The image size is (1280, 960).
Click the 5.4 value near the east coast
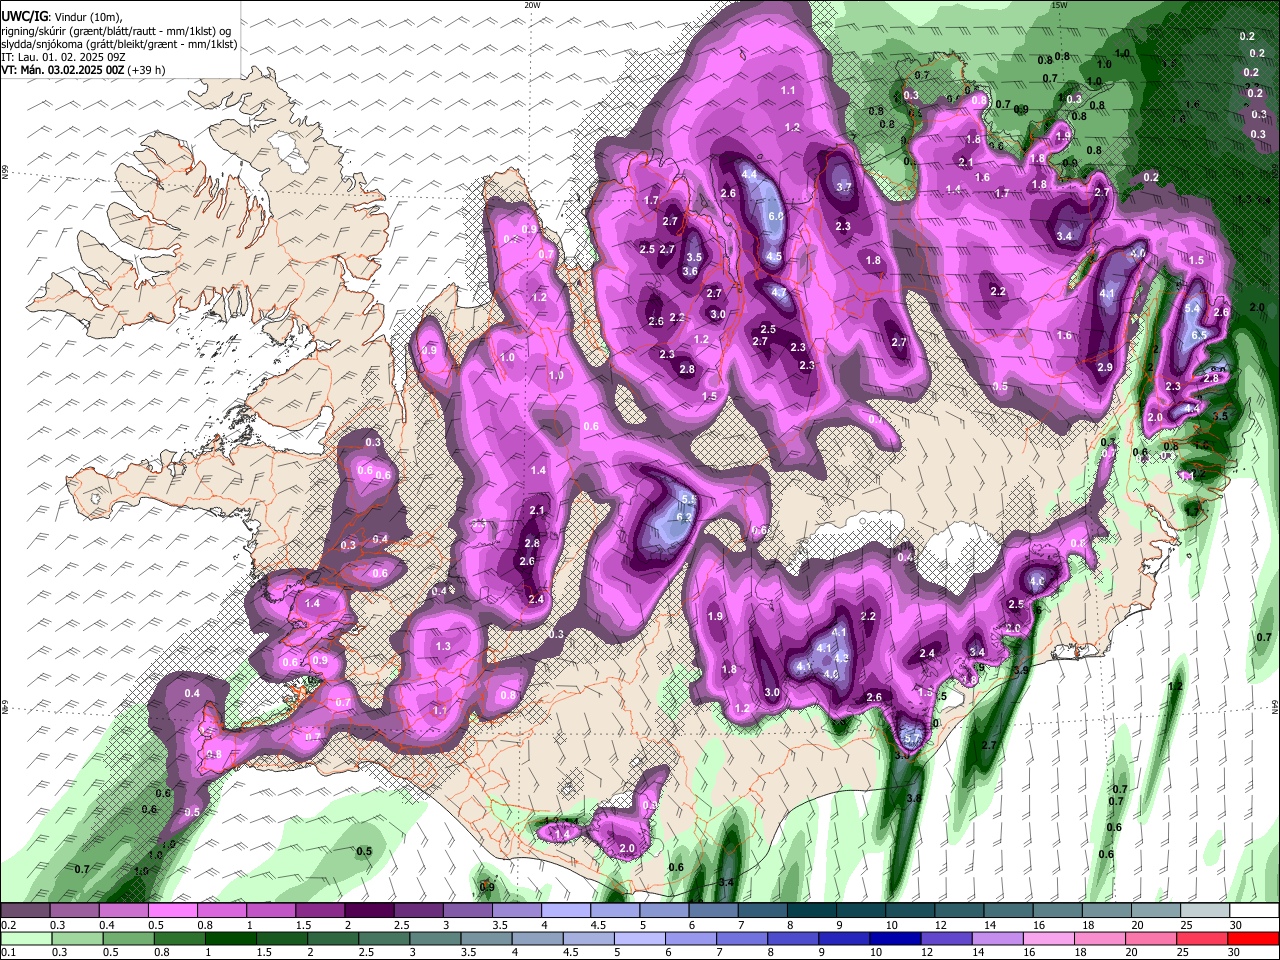coord(1192,309)
